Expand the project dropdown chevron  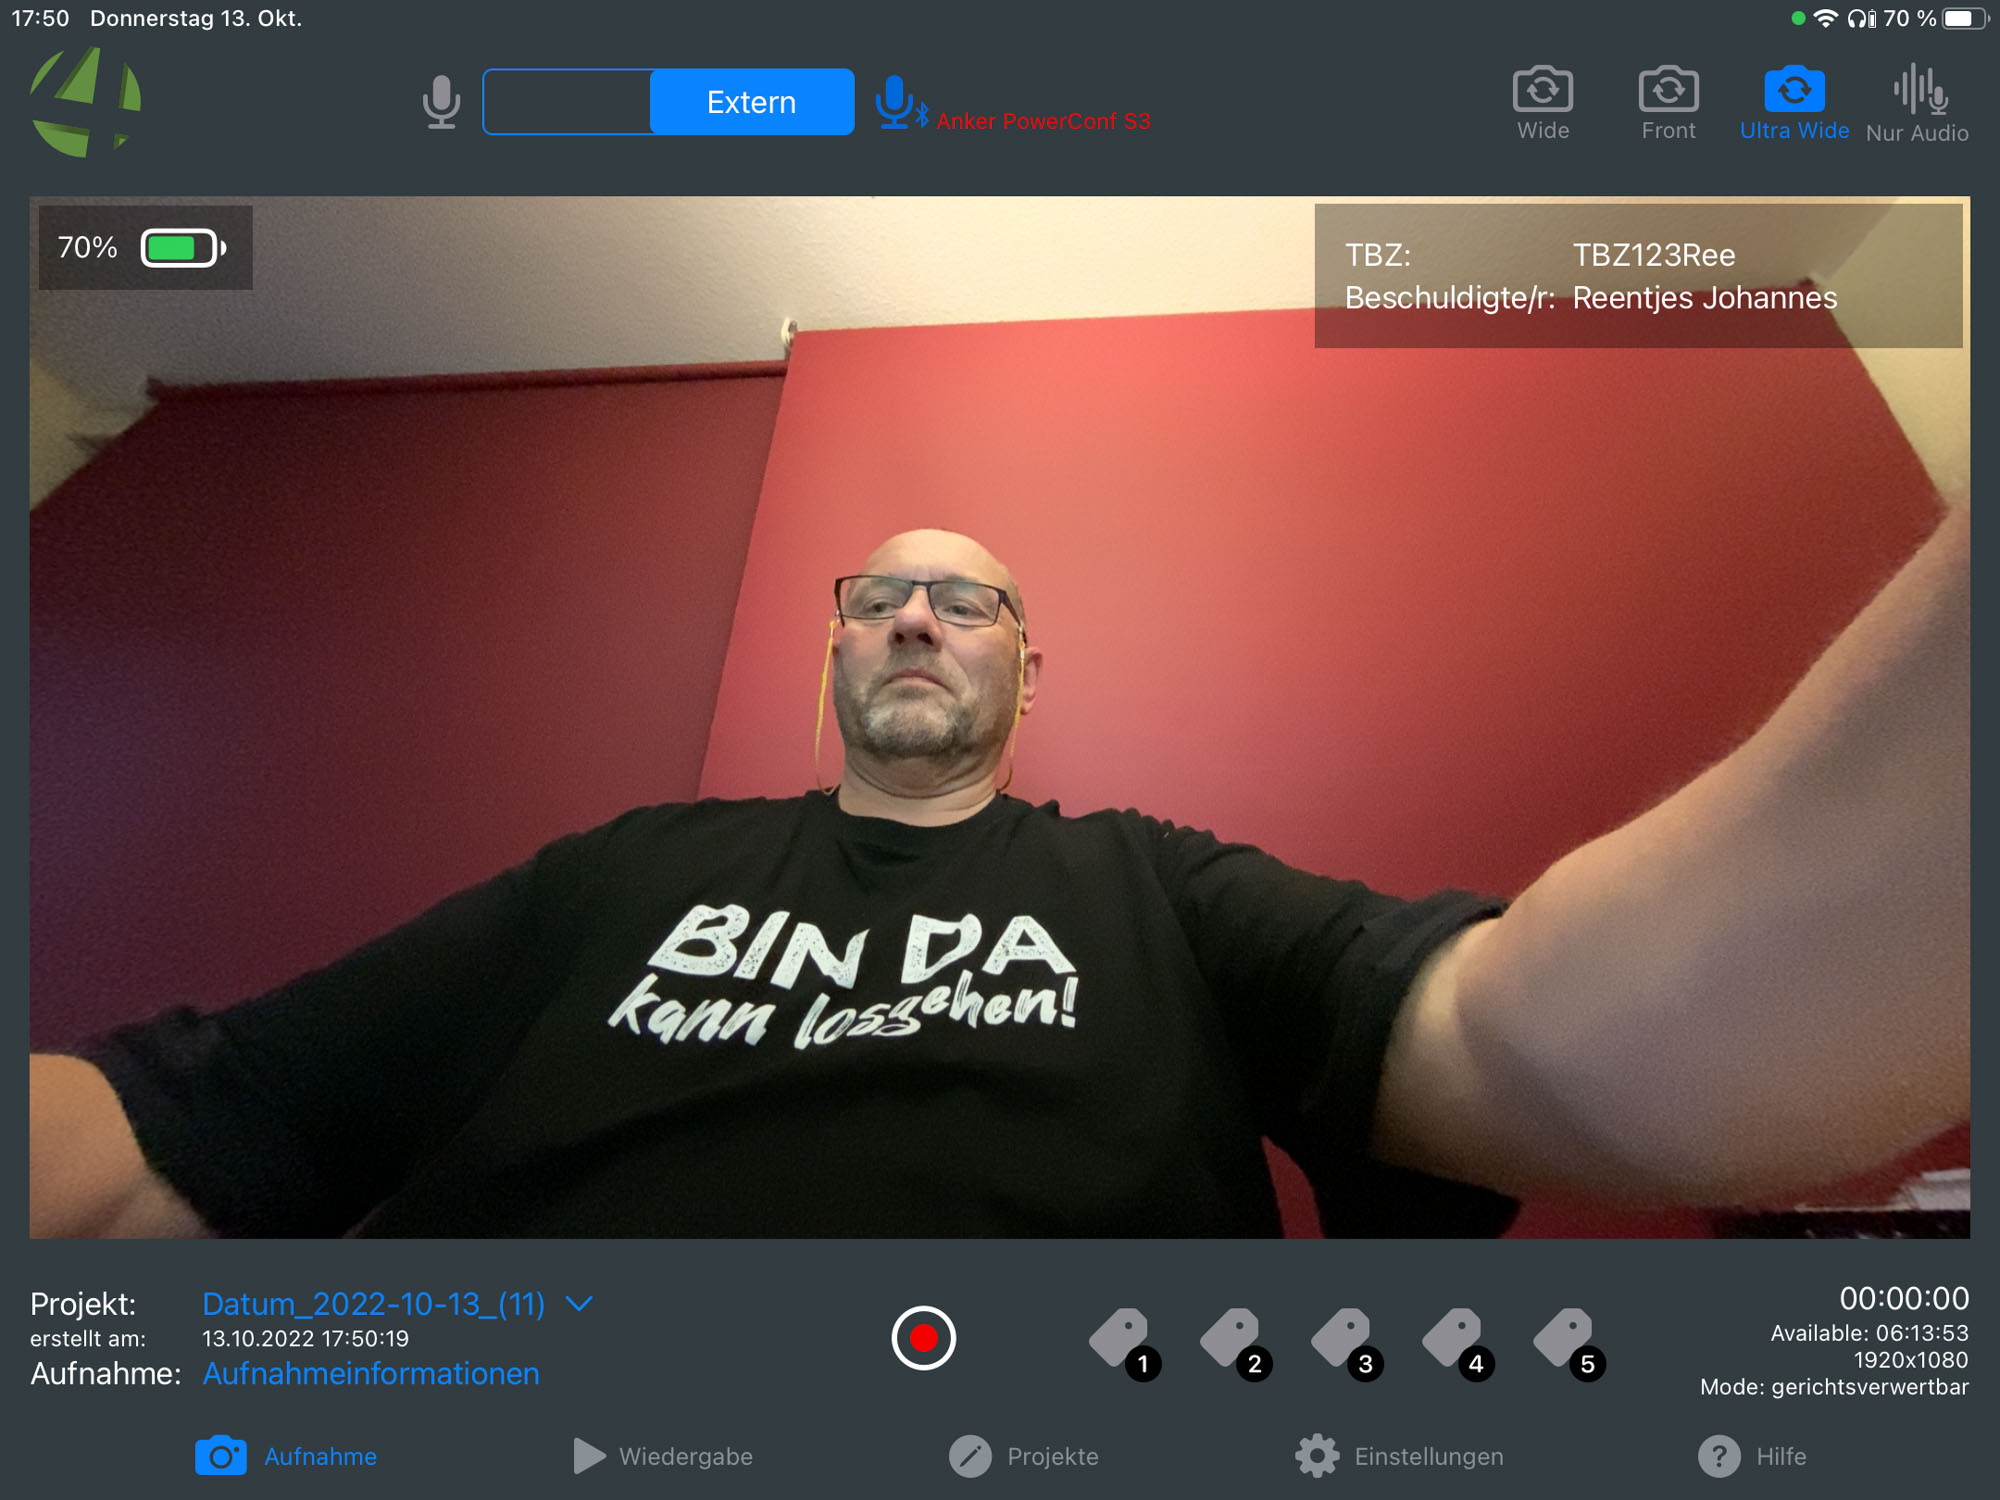click(579, 1304)
